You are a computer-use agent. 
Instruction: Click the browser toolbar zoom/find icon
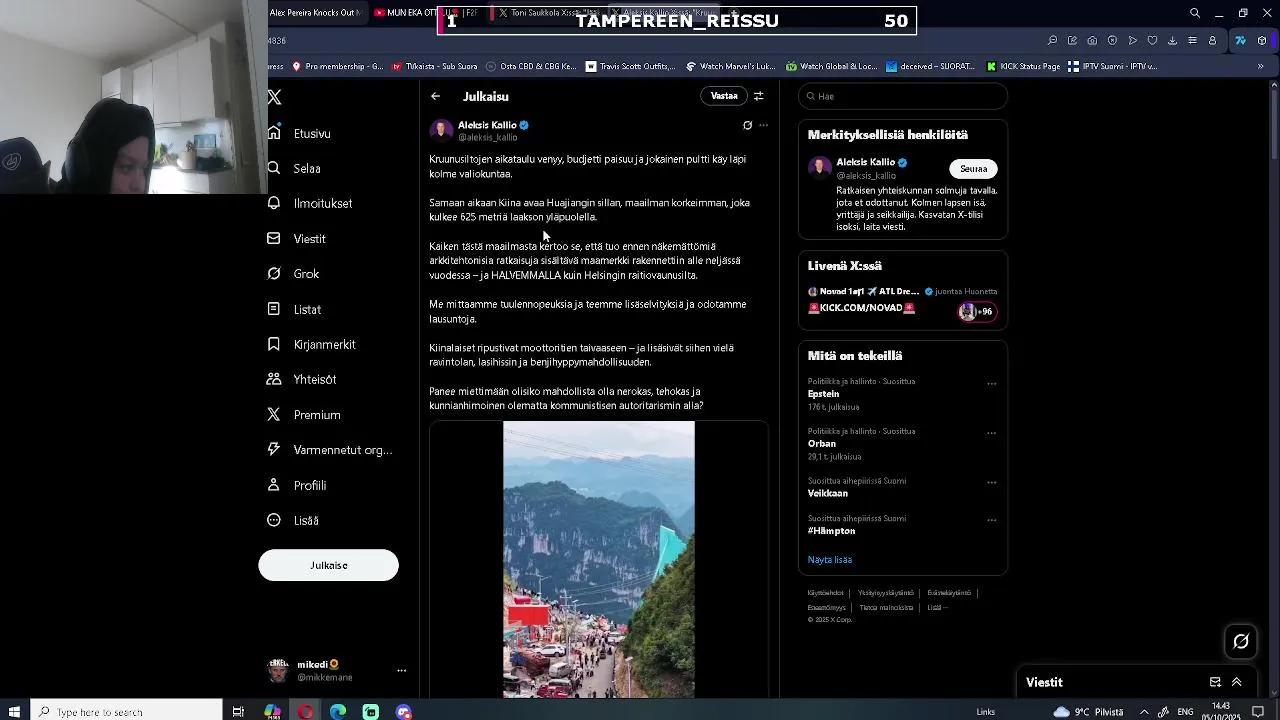coord(1052,41)
